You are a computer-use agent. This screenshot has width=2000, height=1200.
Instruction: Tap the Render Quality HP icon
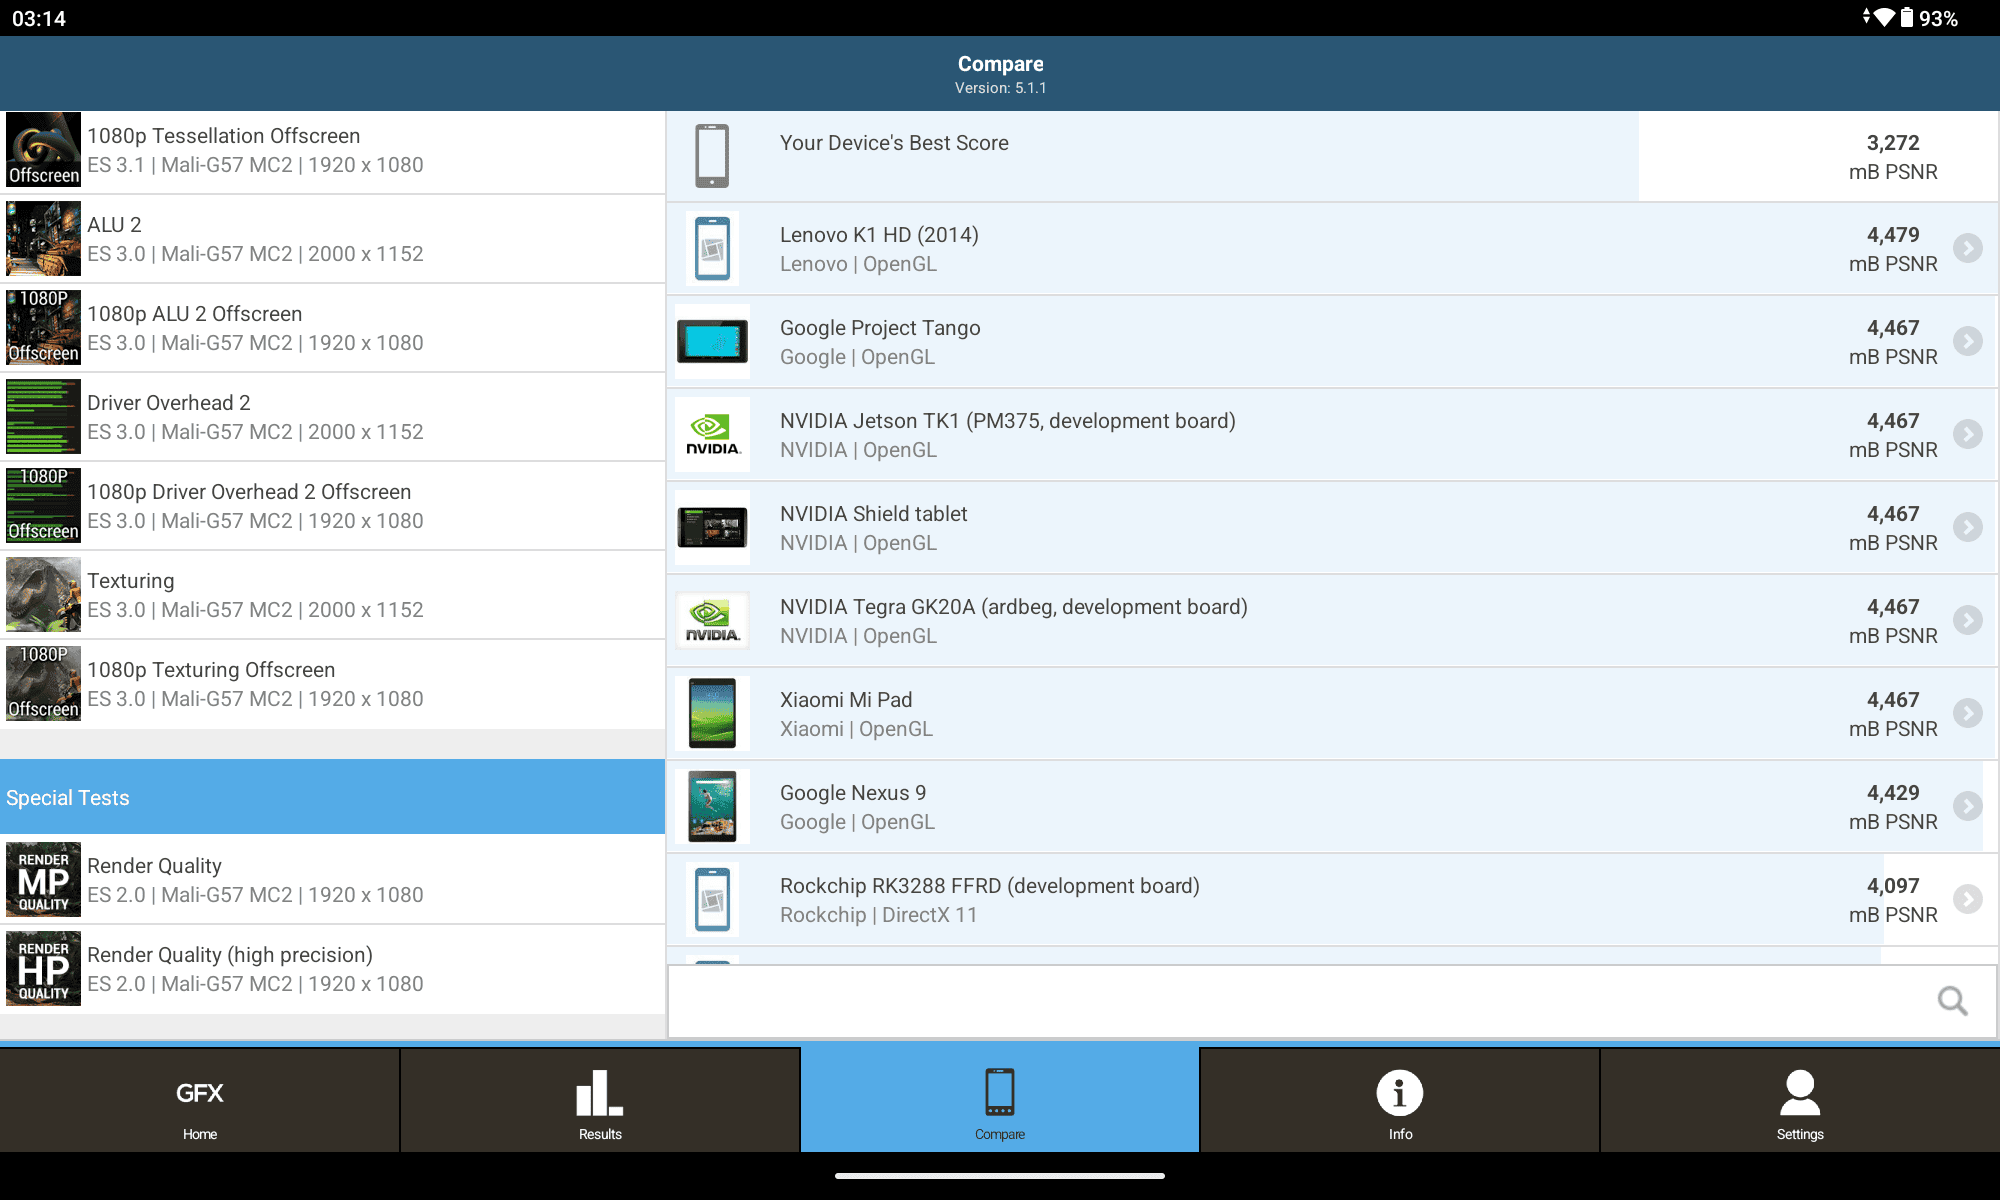point(40,969)
